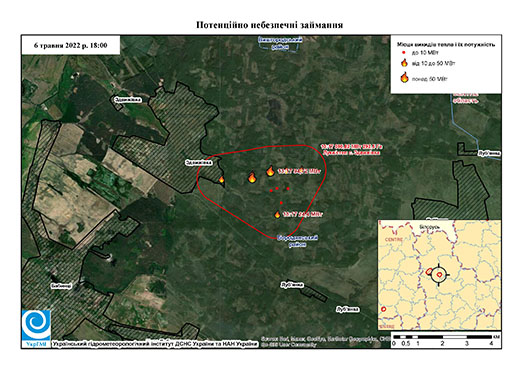Click the 13:17 24,4 МВт fire label
Image resolution: width=520 pixels, height=368 pixels.
click(303, 214)
